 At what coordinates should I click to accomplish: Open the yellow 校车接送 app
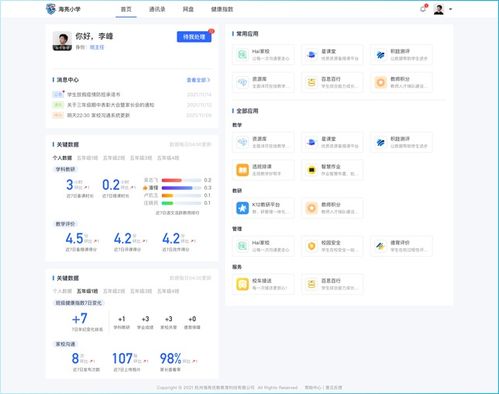coord(263,284)
